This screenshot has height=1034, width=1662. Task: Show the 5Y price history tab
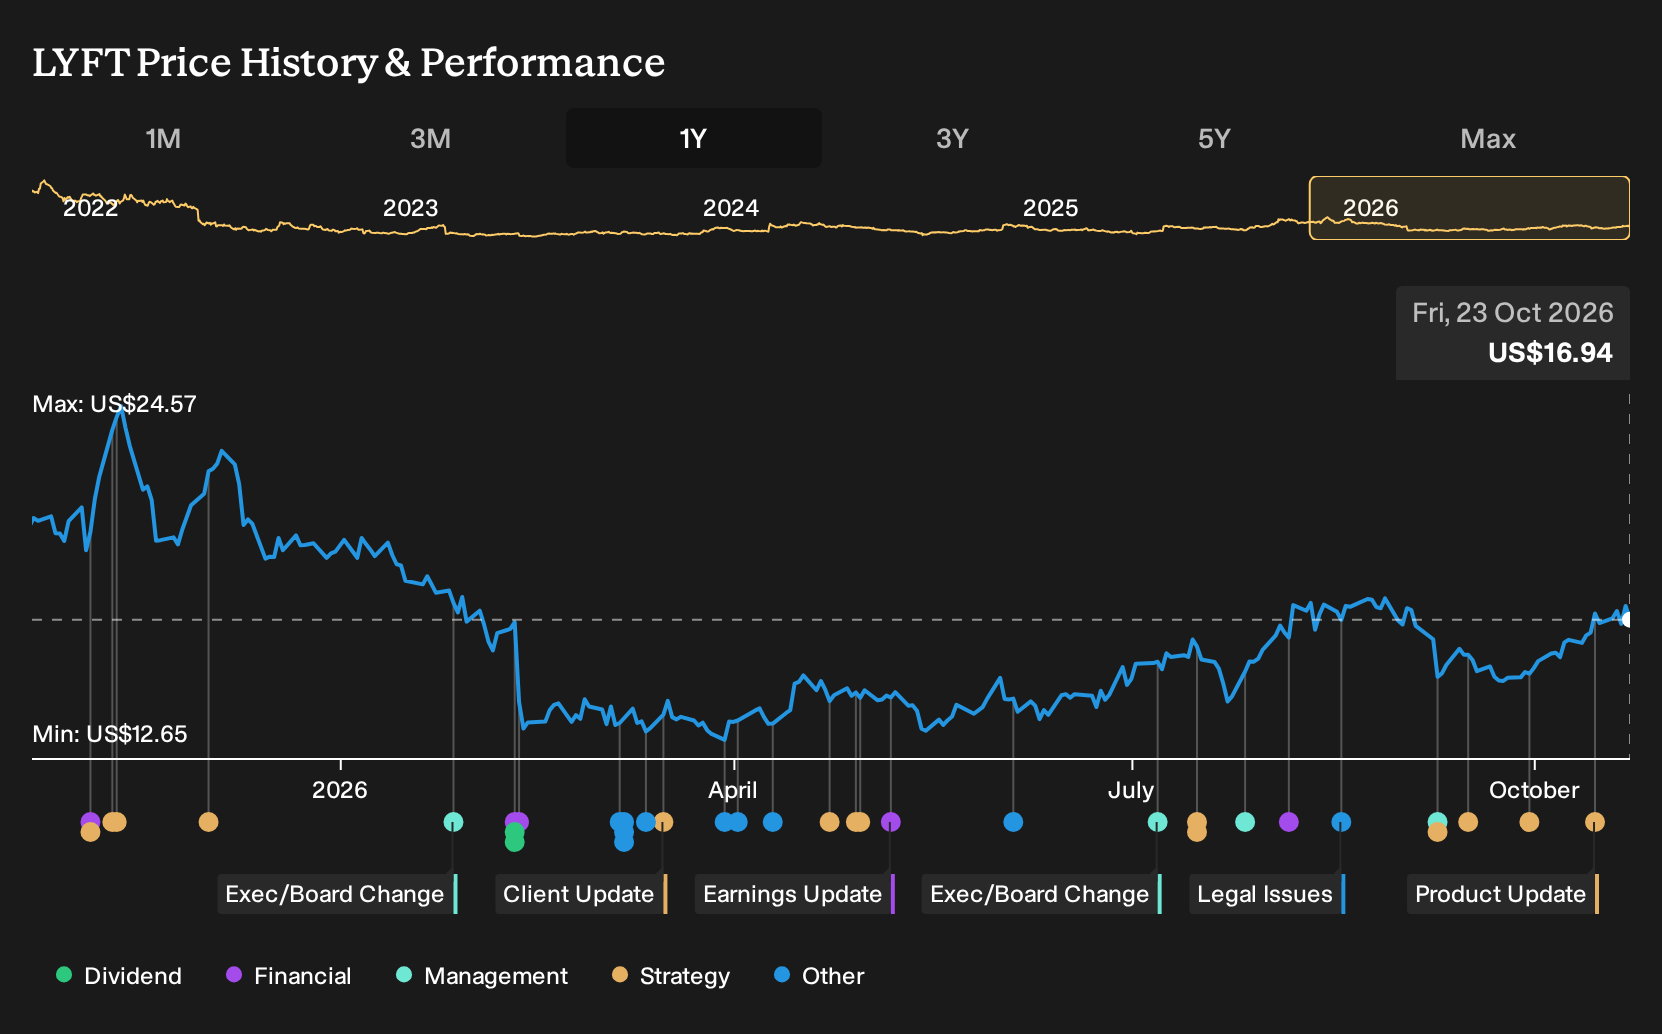(x=1214, y=138)
